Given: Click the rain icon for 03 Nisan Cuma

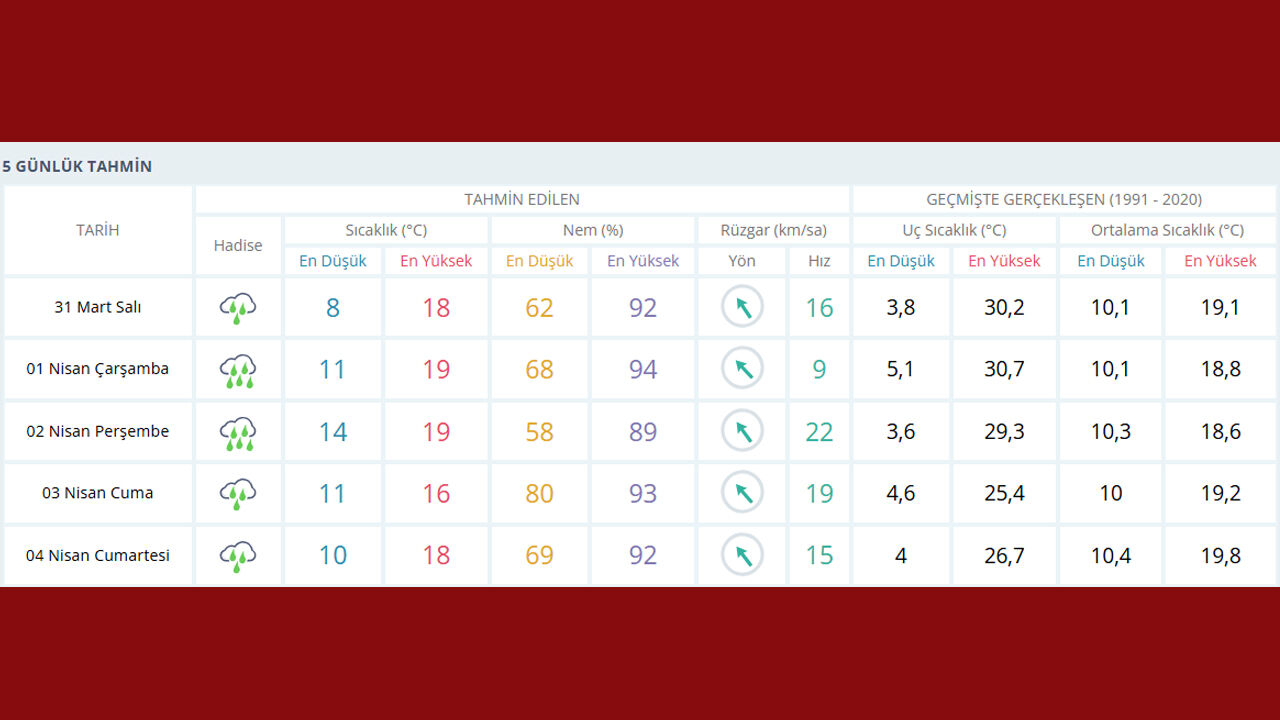Looking at the screenshot, I should coord(238,494).
